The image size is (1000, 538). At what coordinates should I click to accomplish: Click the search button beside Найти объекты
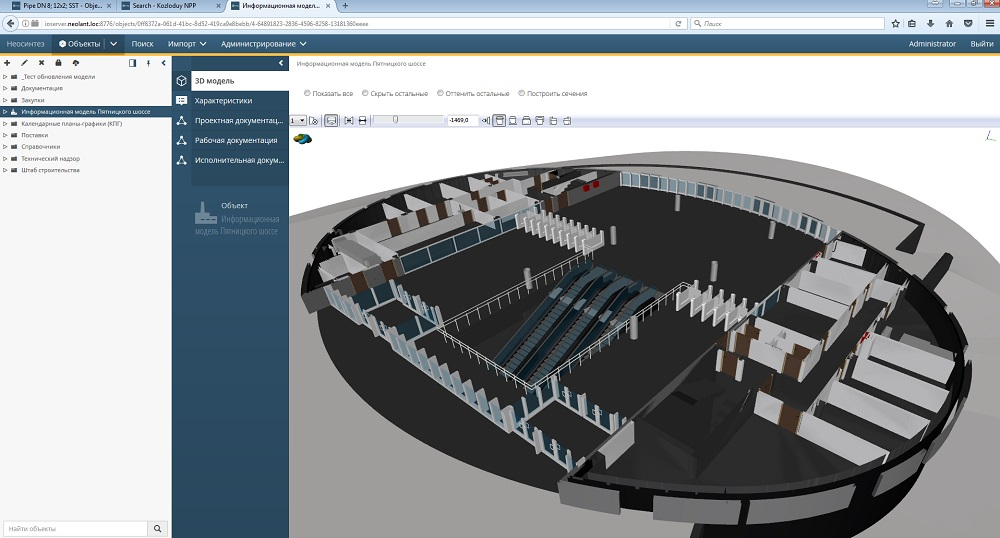[158, 528]
